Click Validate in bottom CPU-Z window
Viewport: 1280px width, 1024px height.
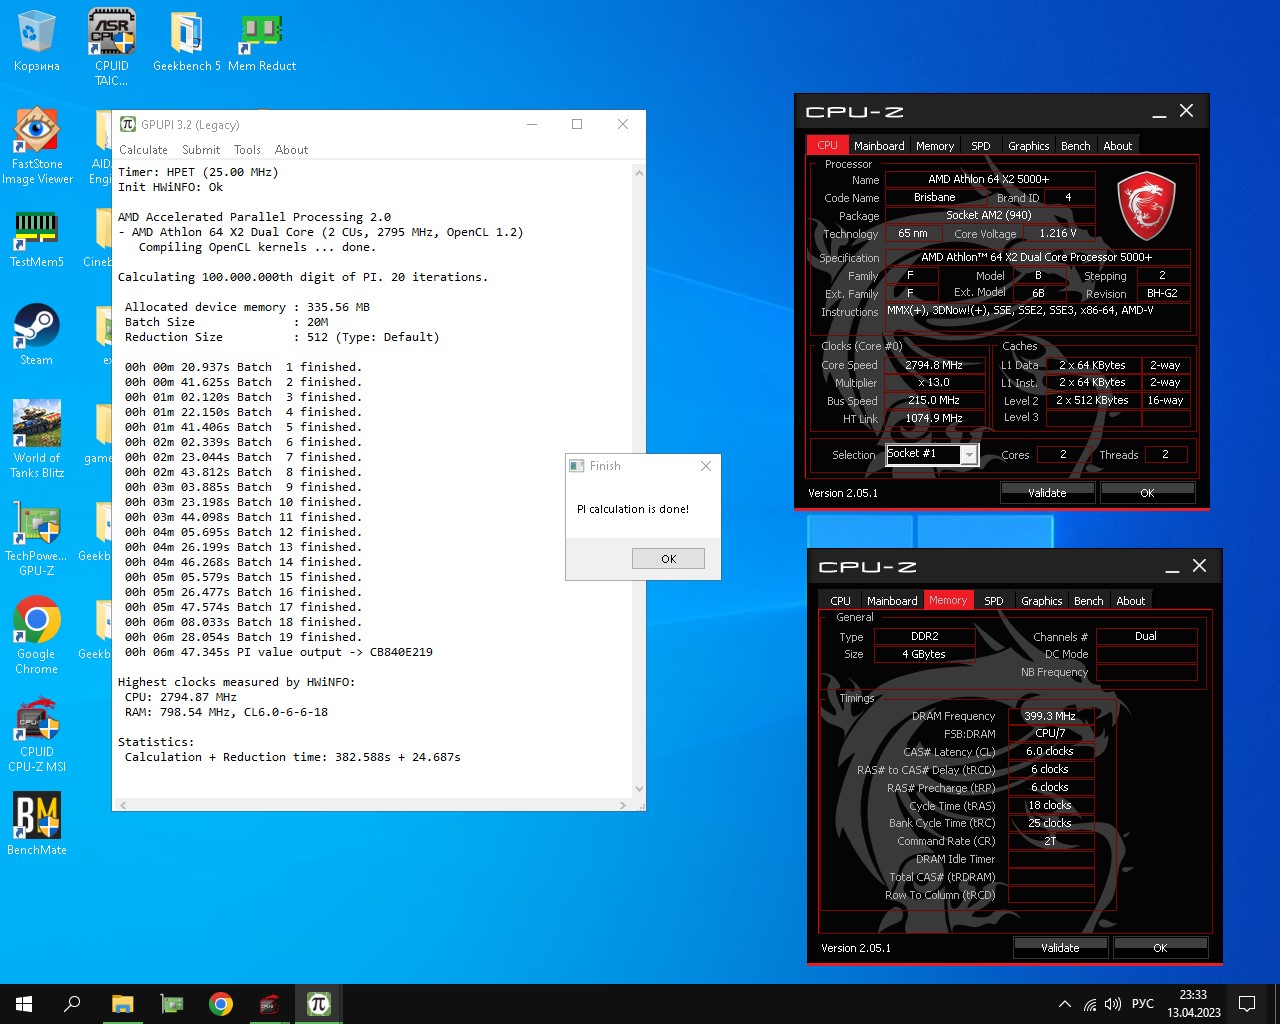point(1060,948)
